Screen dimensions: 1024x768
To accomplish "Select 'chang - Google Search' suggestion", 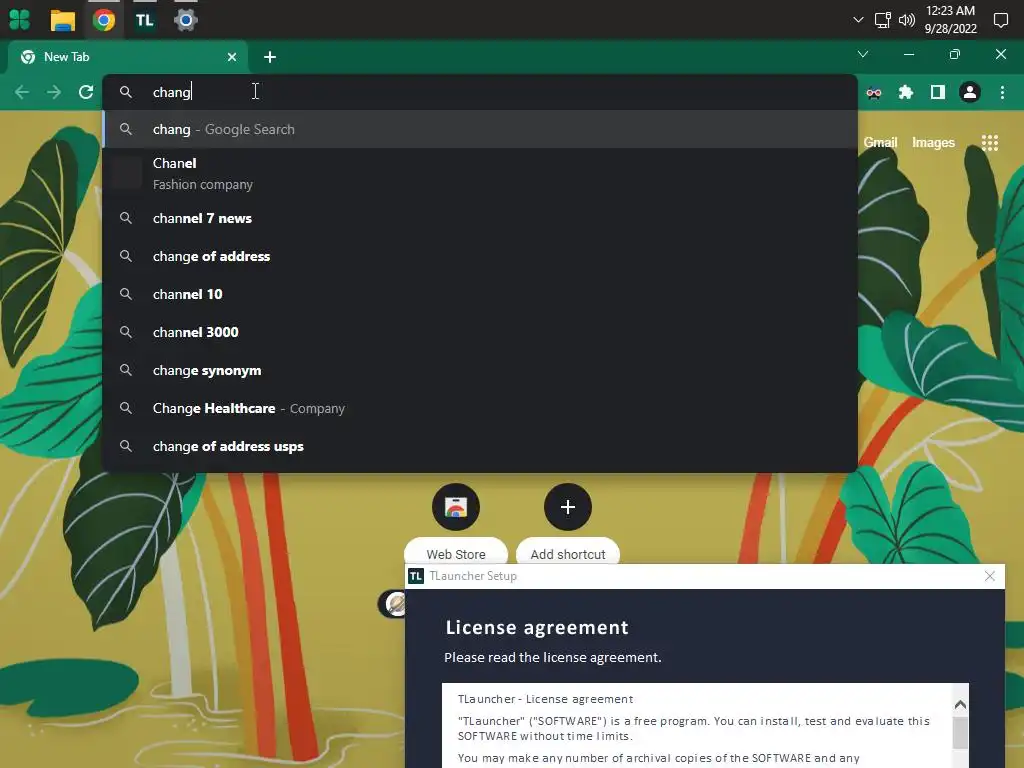I will [x=480, y=129].
